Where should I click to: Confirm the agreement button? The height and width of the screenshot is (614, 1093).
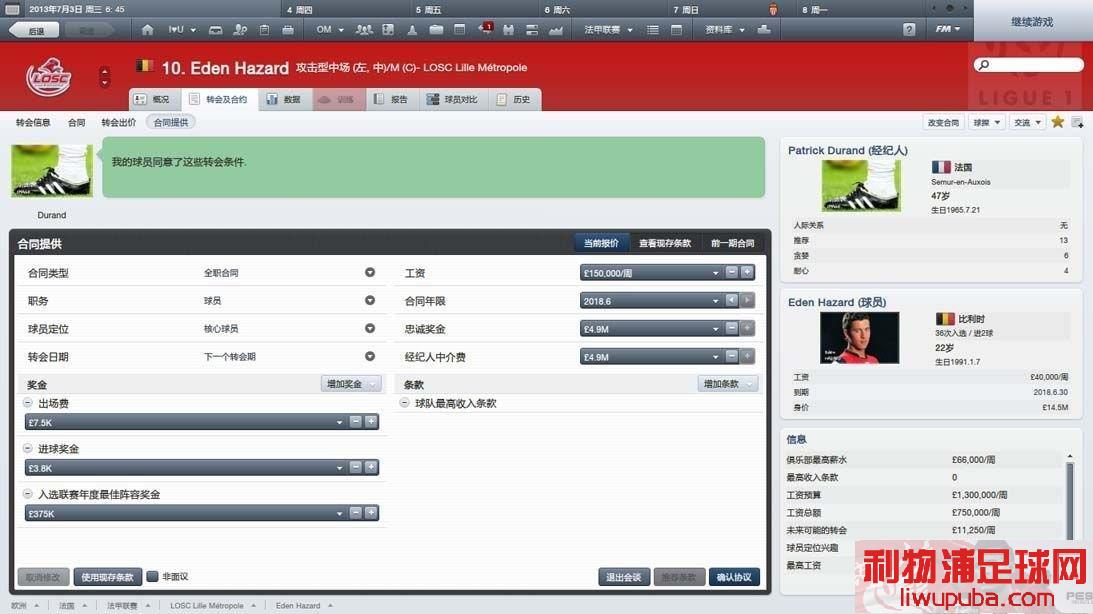pyautogui.click(x=735, y=577)
